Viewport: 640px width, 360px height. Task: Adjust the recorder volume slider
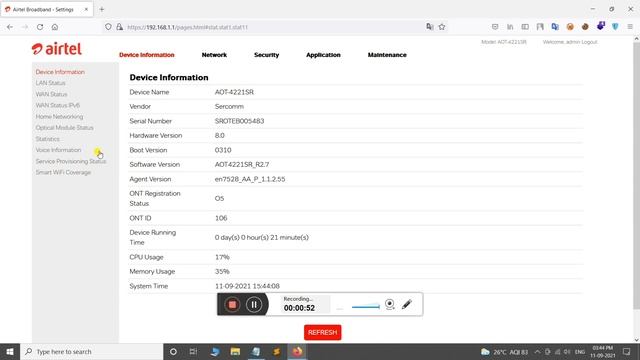click(x=366, y=306)
